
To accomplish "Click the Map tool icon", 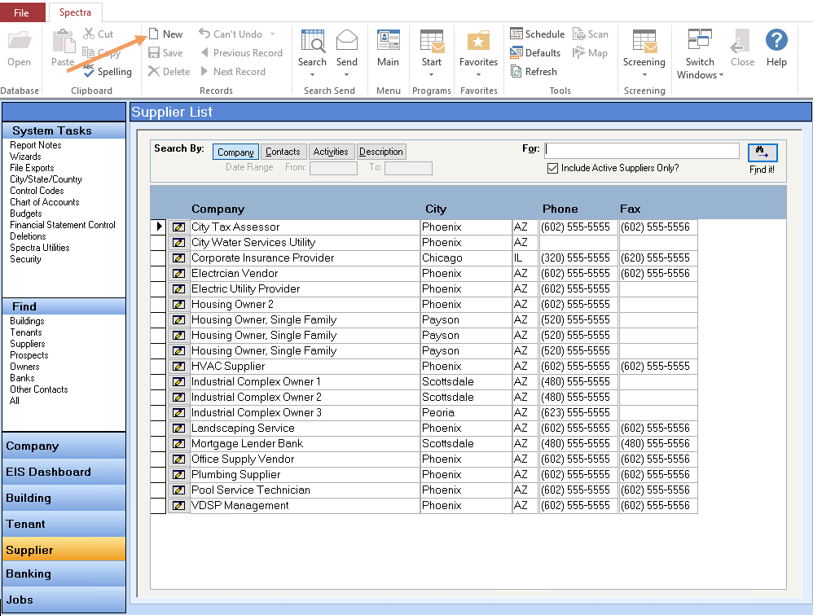I will 579,53.
